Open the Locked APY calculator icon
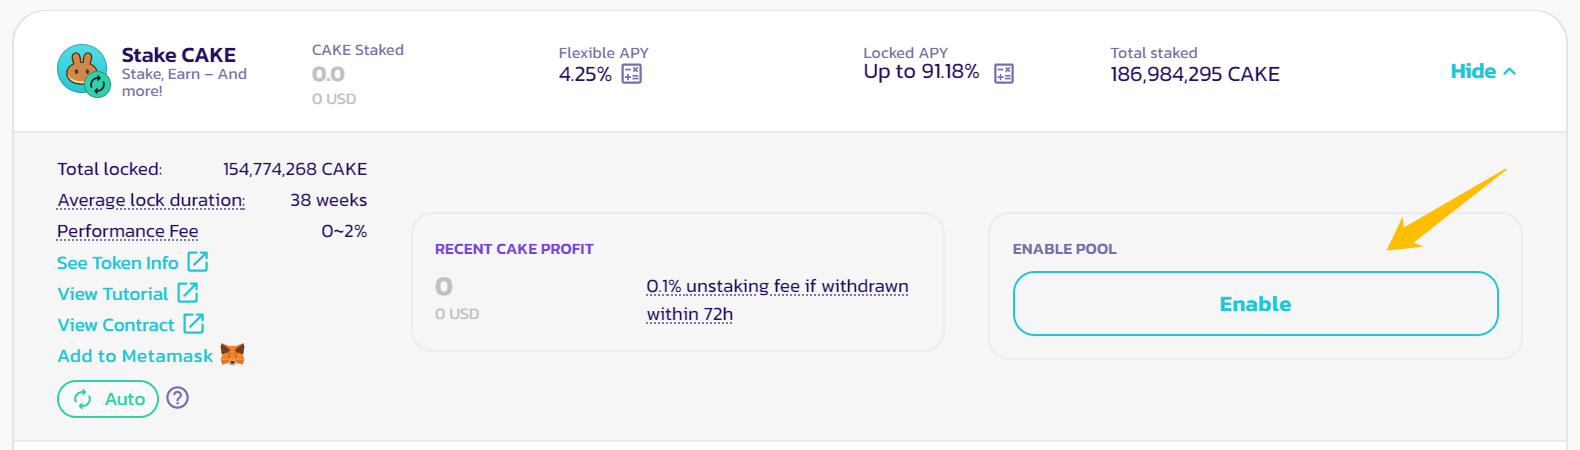Viewport: 1580px width, 450px height. (x=1004, y=73)
